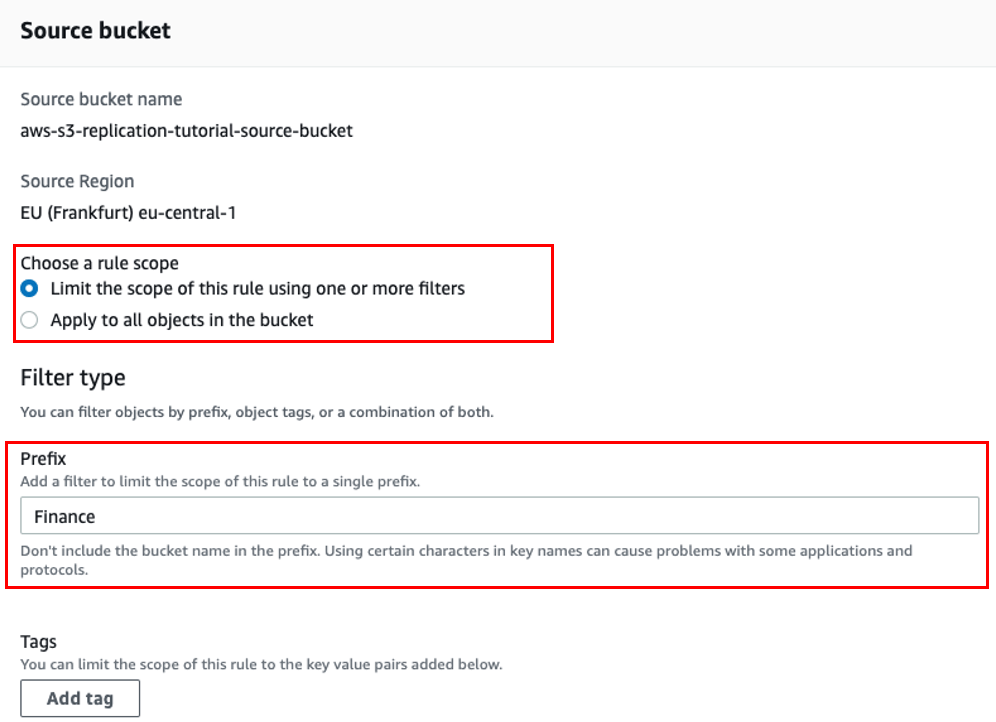Click the Source Region label
This screenshot has width=996, height=722.
77,181
